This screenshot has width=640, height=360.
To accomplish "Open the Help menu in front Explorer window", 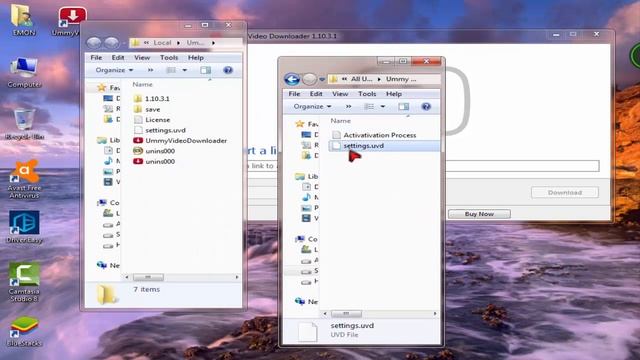I will [x=394, y=94].
